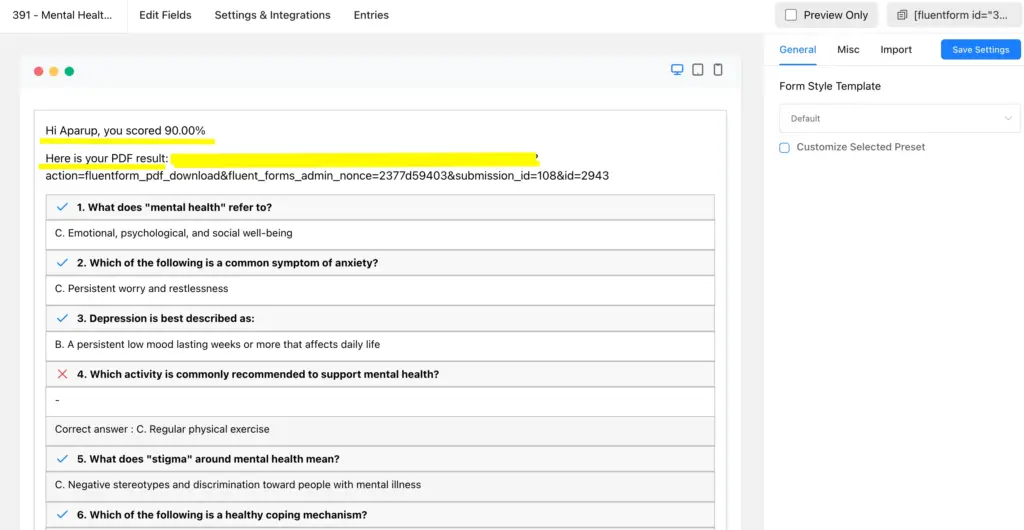1024x530 pixels.
Task: Click 'Correct answer : C. Regular physical exercise'
Action: pyautogui.click(x=162, y=429)
